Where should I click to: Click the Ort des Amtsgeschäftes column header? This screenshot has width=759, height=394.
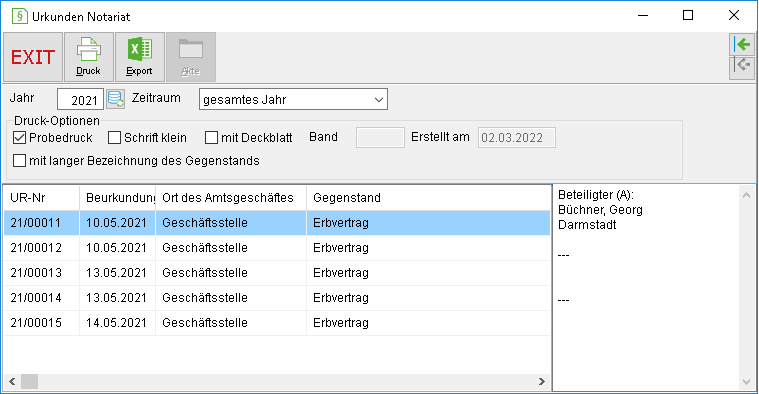[x=231, y=197]
